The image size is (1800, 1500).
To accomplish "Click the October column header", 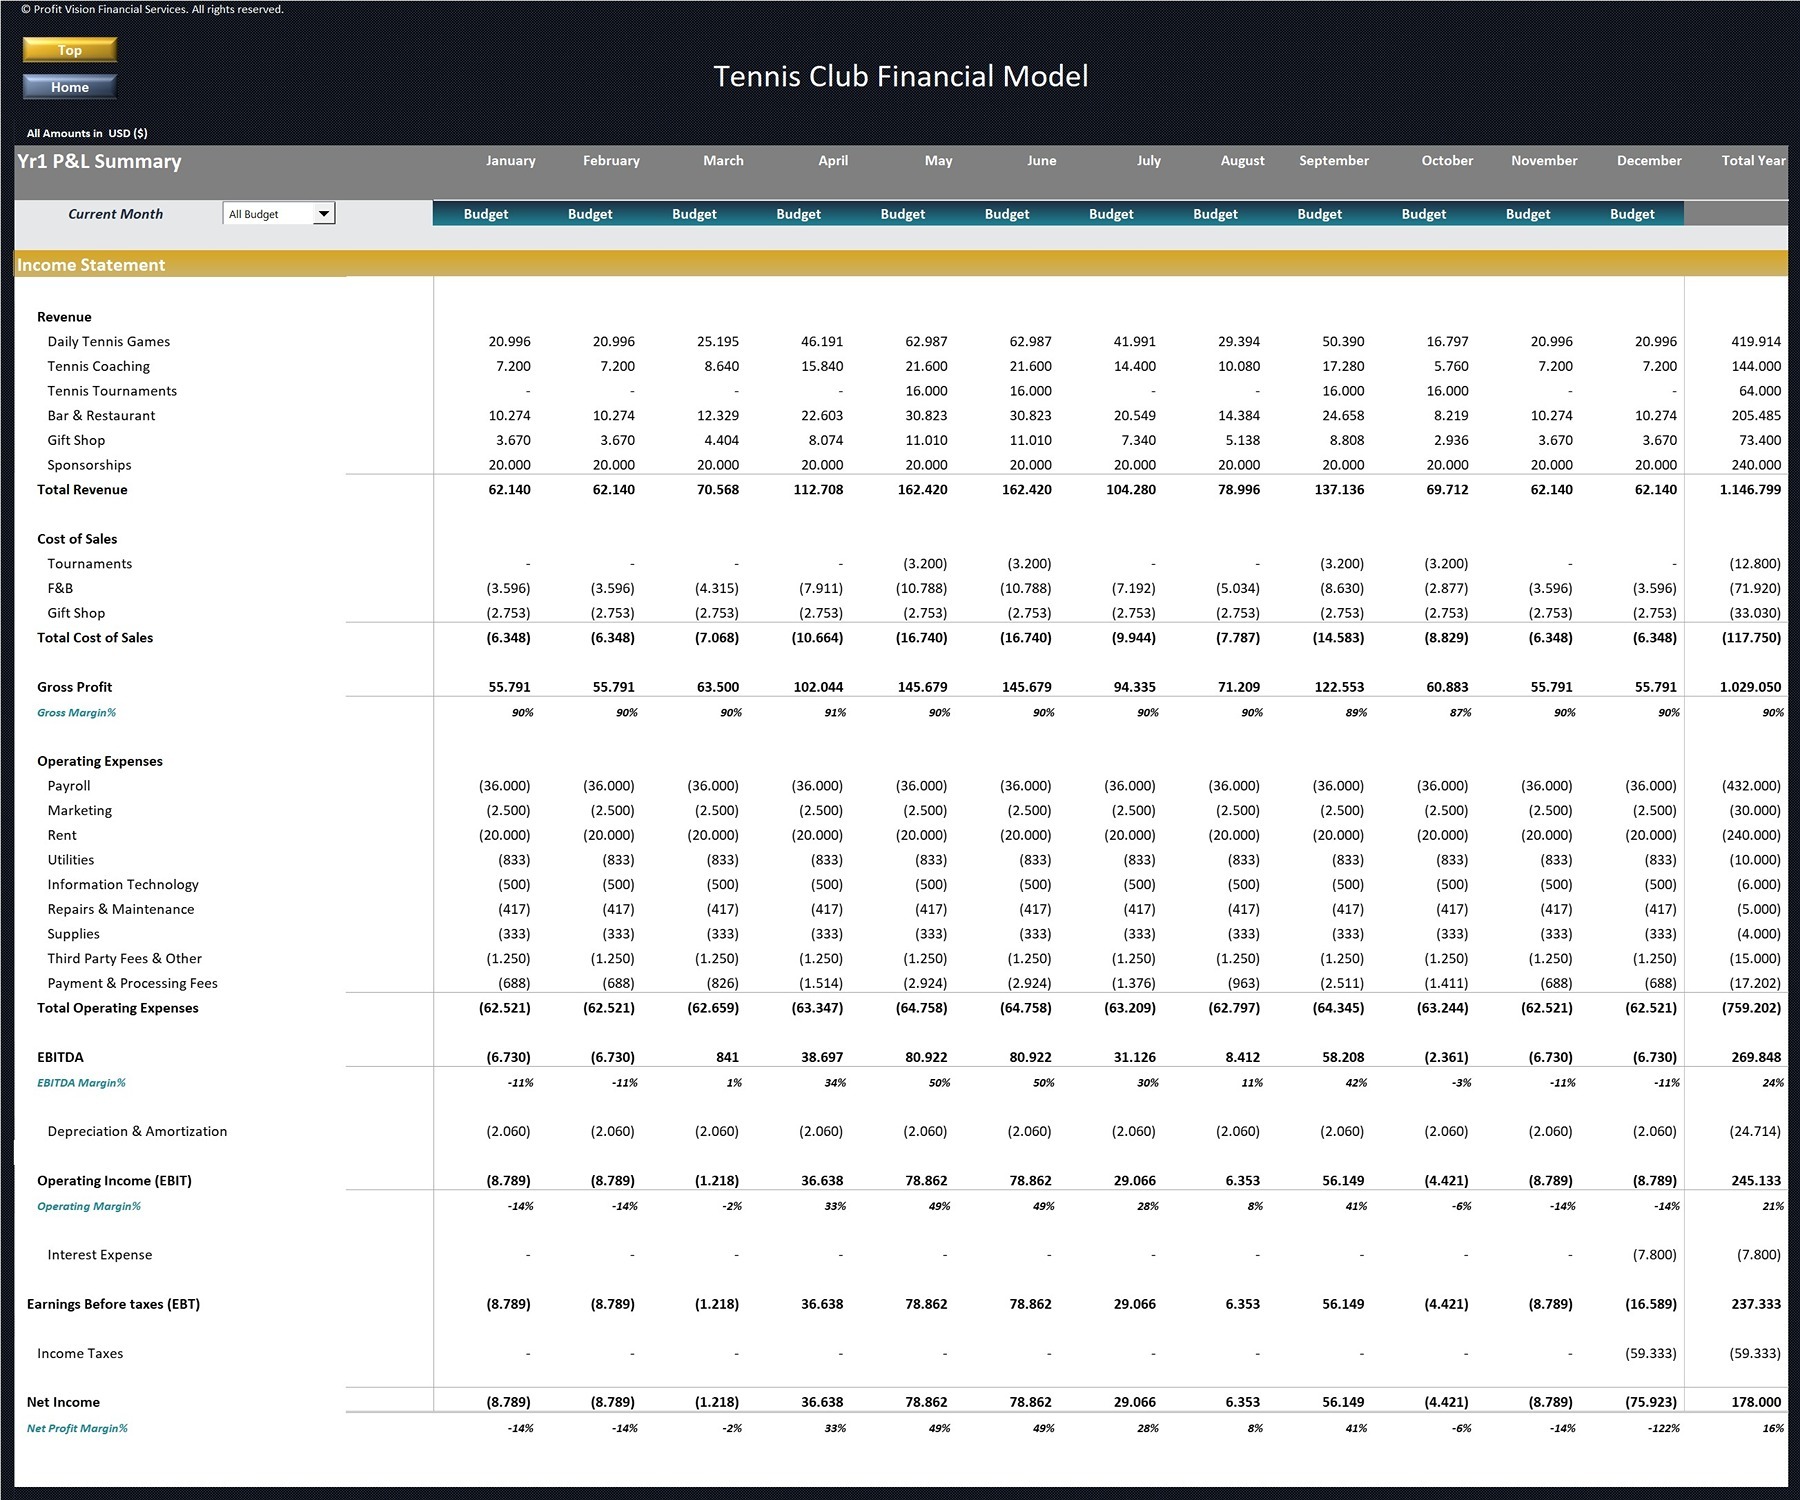I will click(x=1447, y=160).
